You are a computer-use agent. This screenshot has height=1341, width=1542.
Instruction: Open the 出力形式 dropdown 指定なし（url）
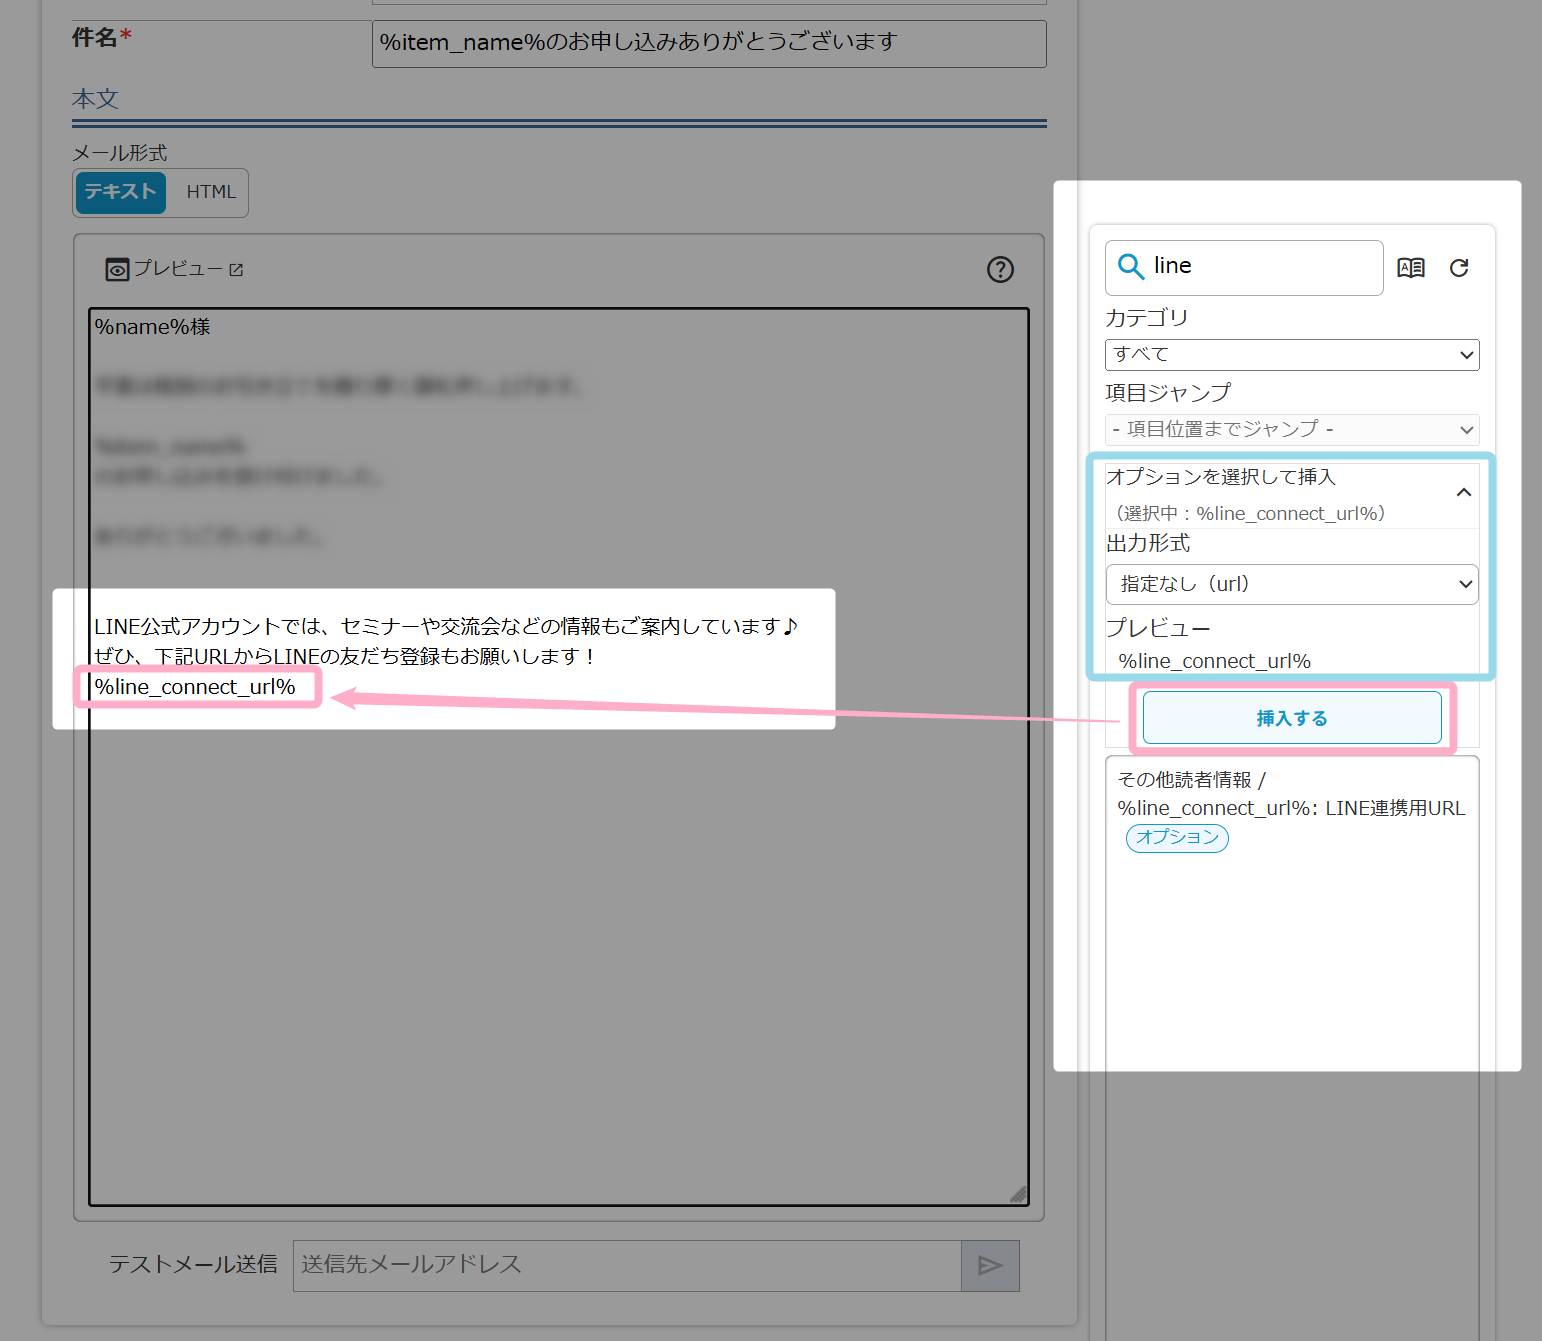1291,584
